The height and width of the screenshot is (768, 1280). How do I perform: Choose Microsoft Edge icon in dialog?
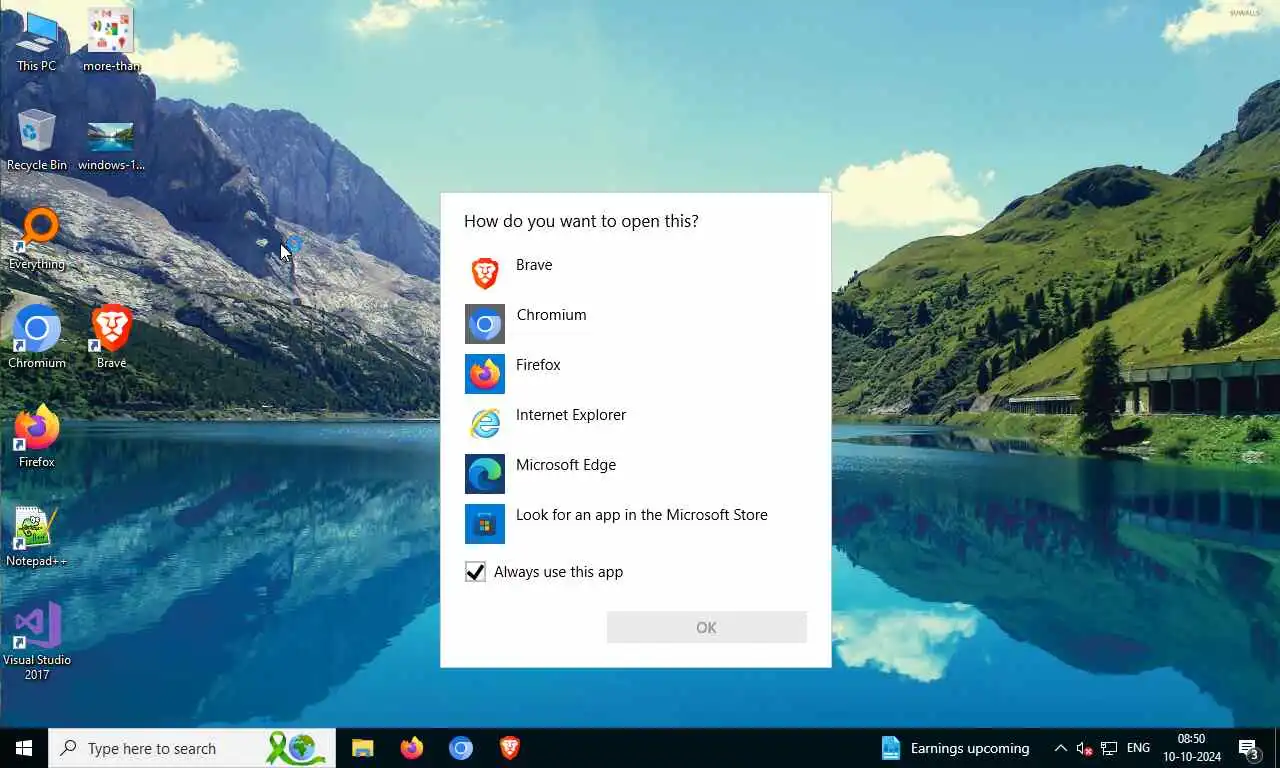click(485, 474)
